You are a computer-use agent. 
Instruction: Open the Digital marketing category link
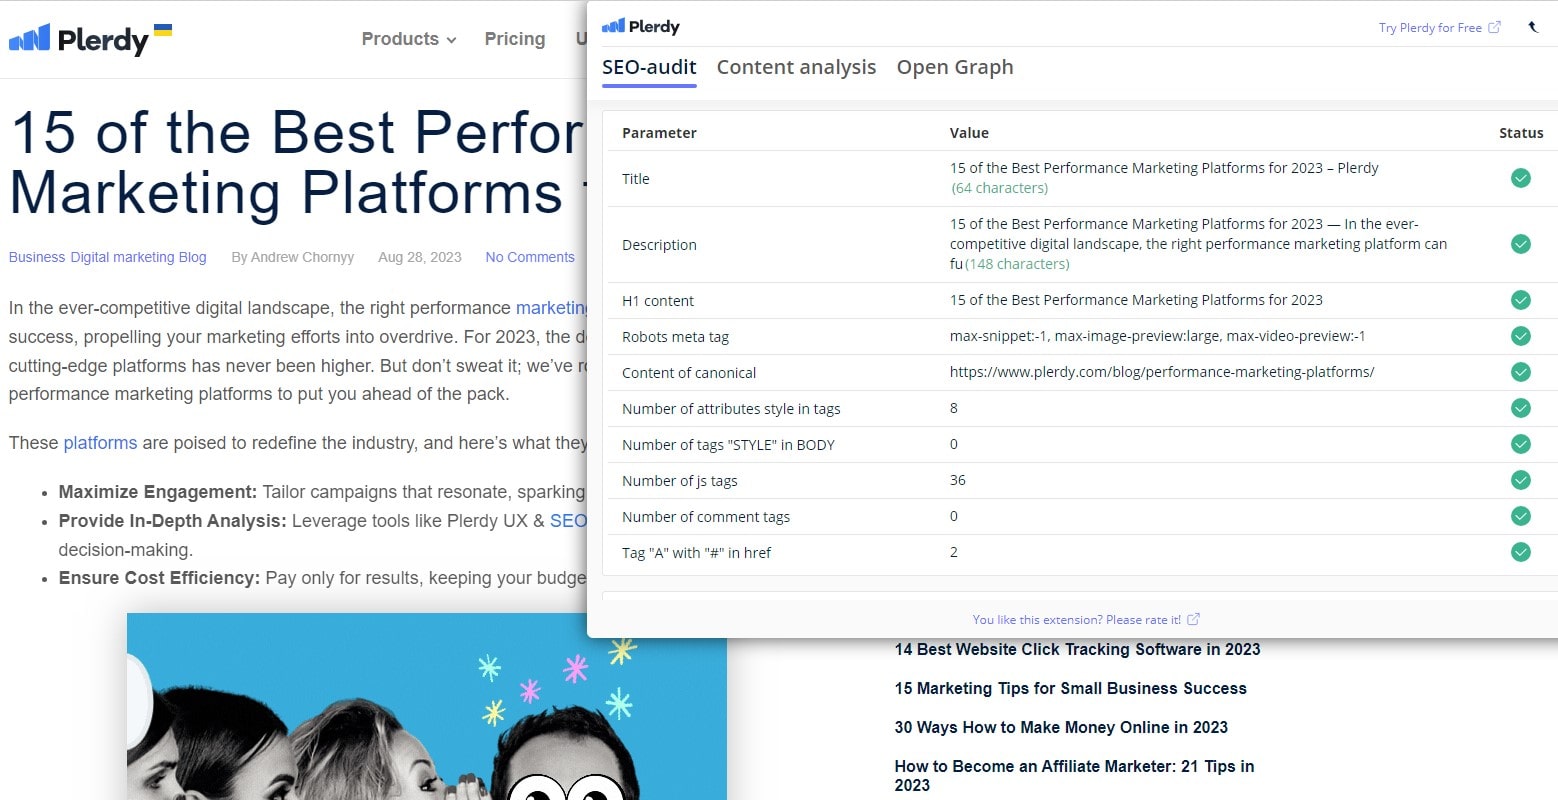(x=122, y=257)
